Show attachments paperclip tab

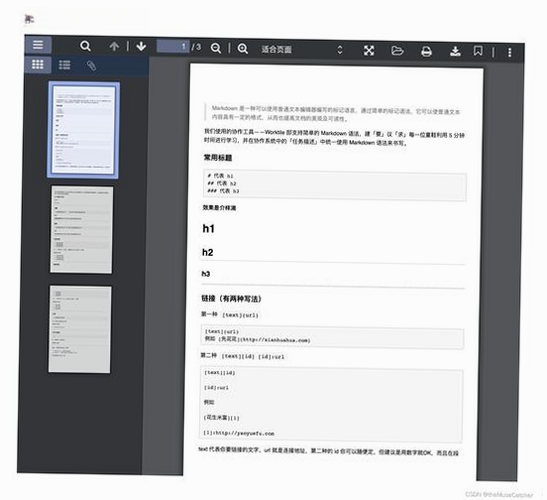point(91,66)
